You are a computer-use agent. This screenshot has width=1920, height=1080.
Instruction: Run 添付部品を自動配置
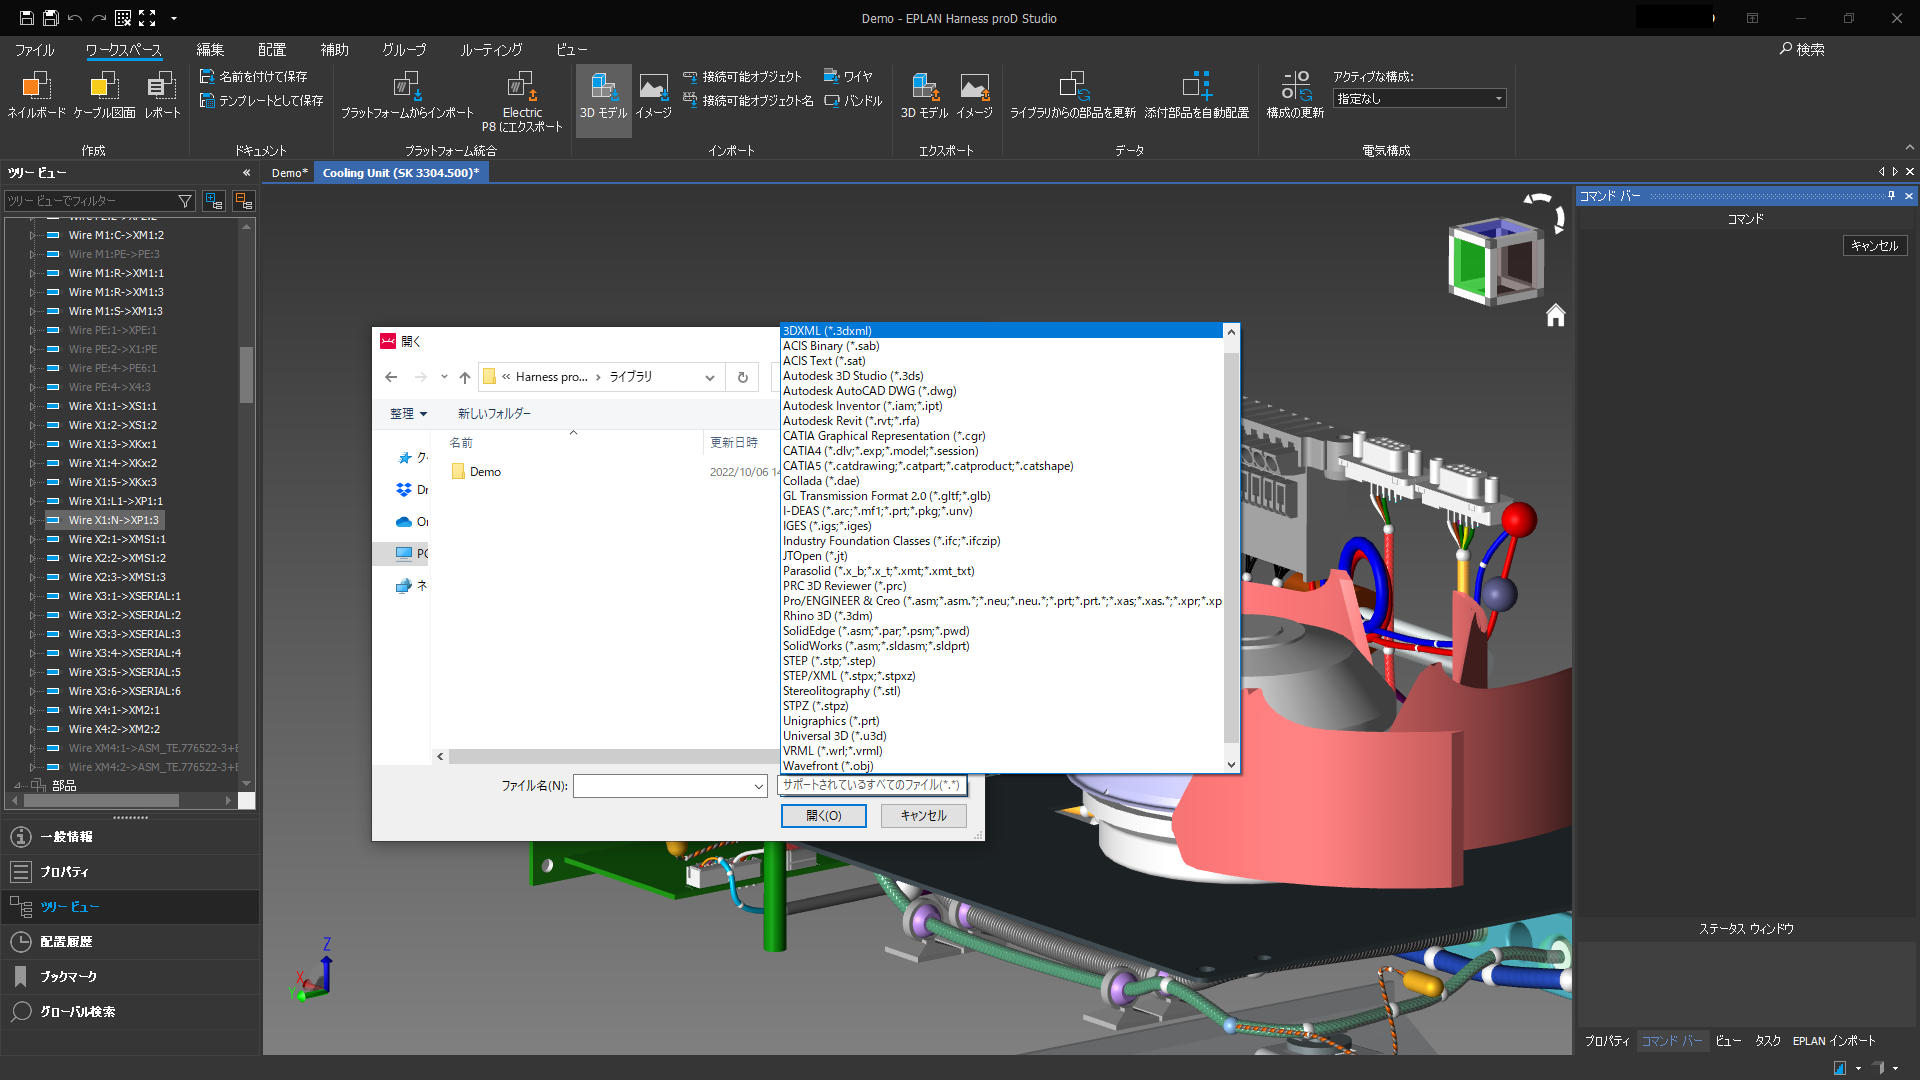coord(1199,95)
